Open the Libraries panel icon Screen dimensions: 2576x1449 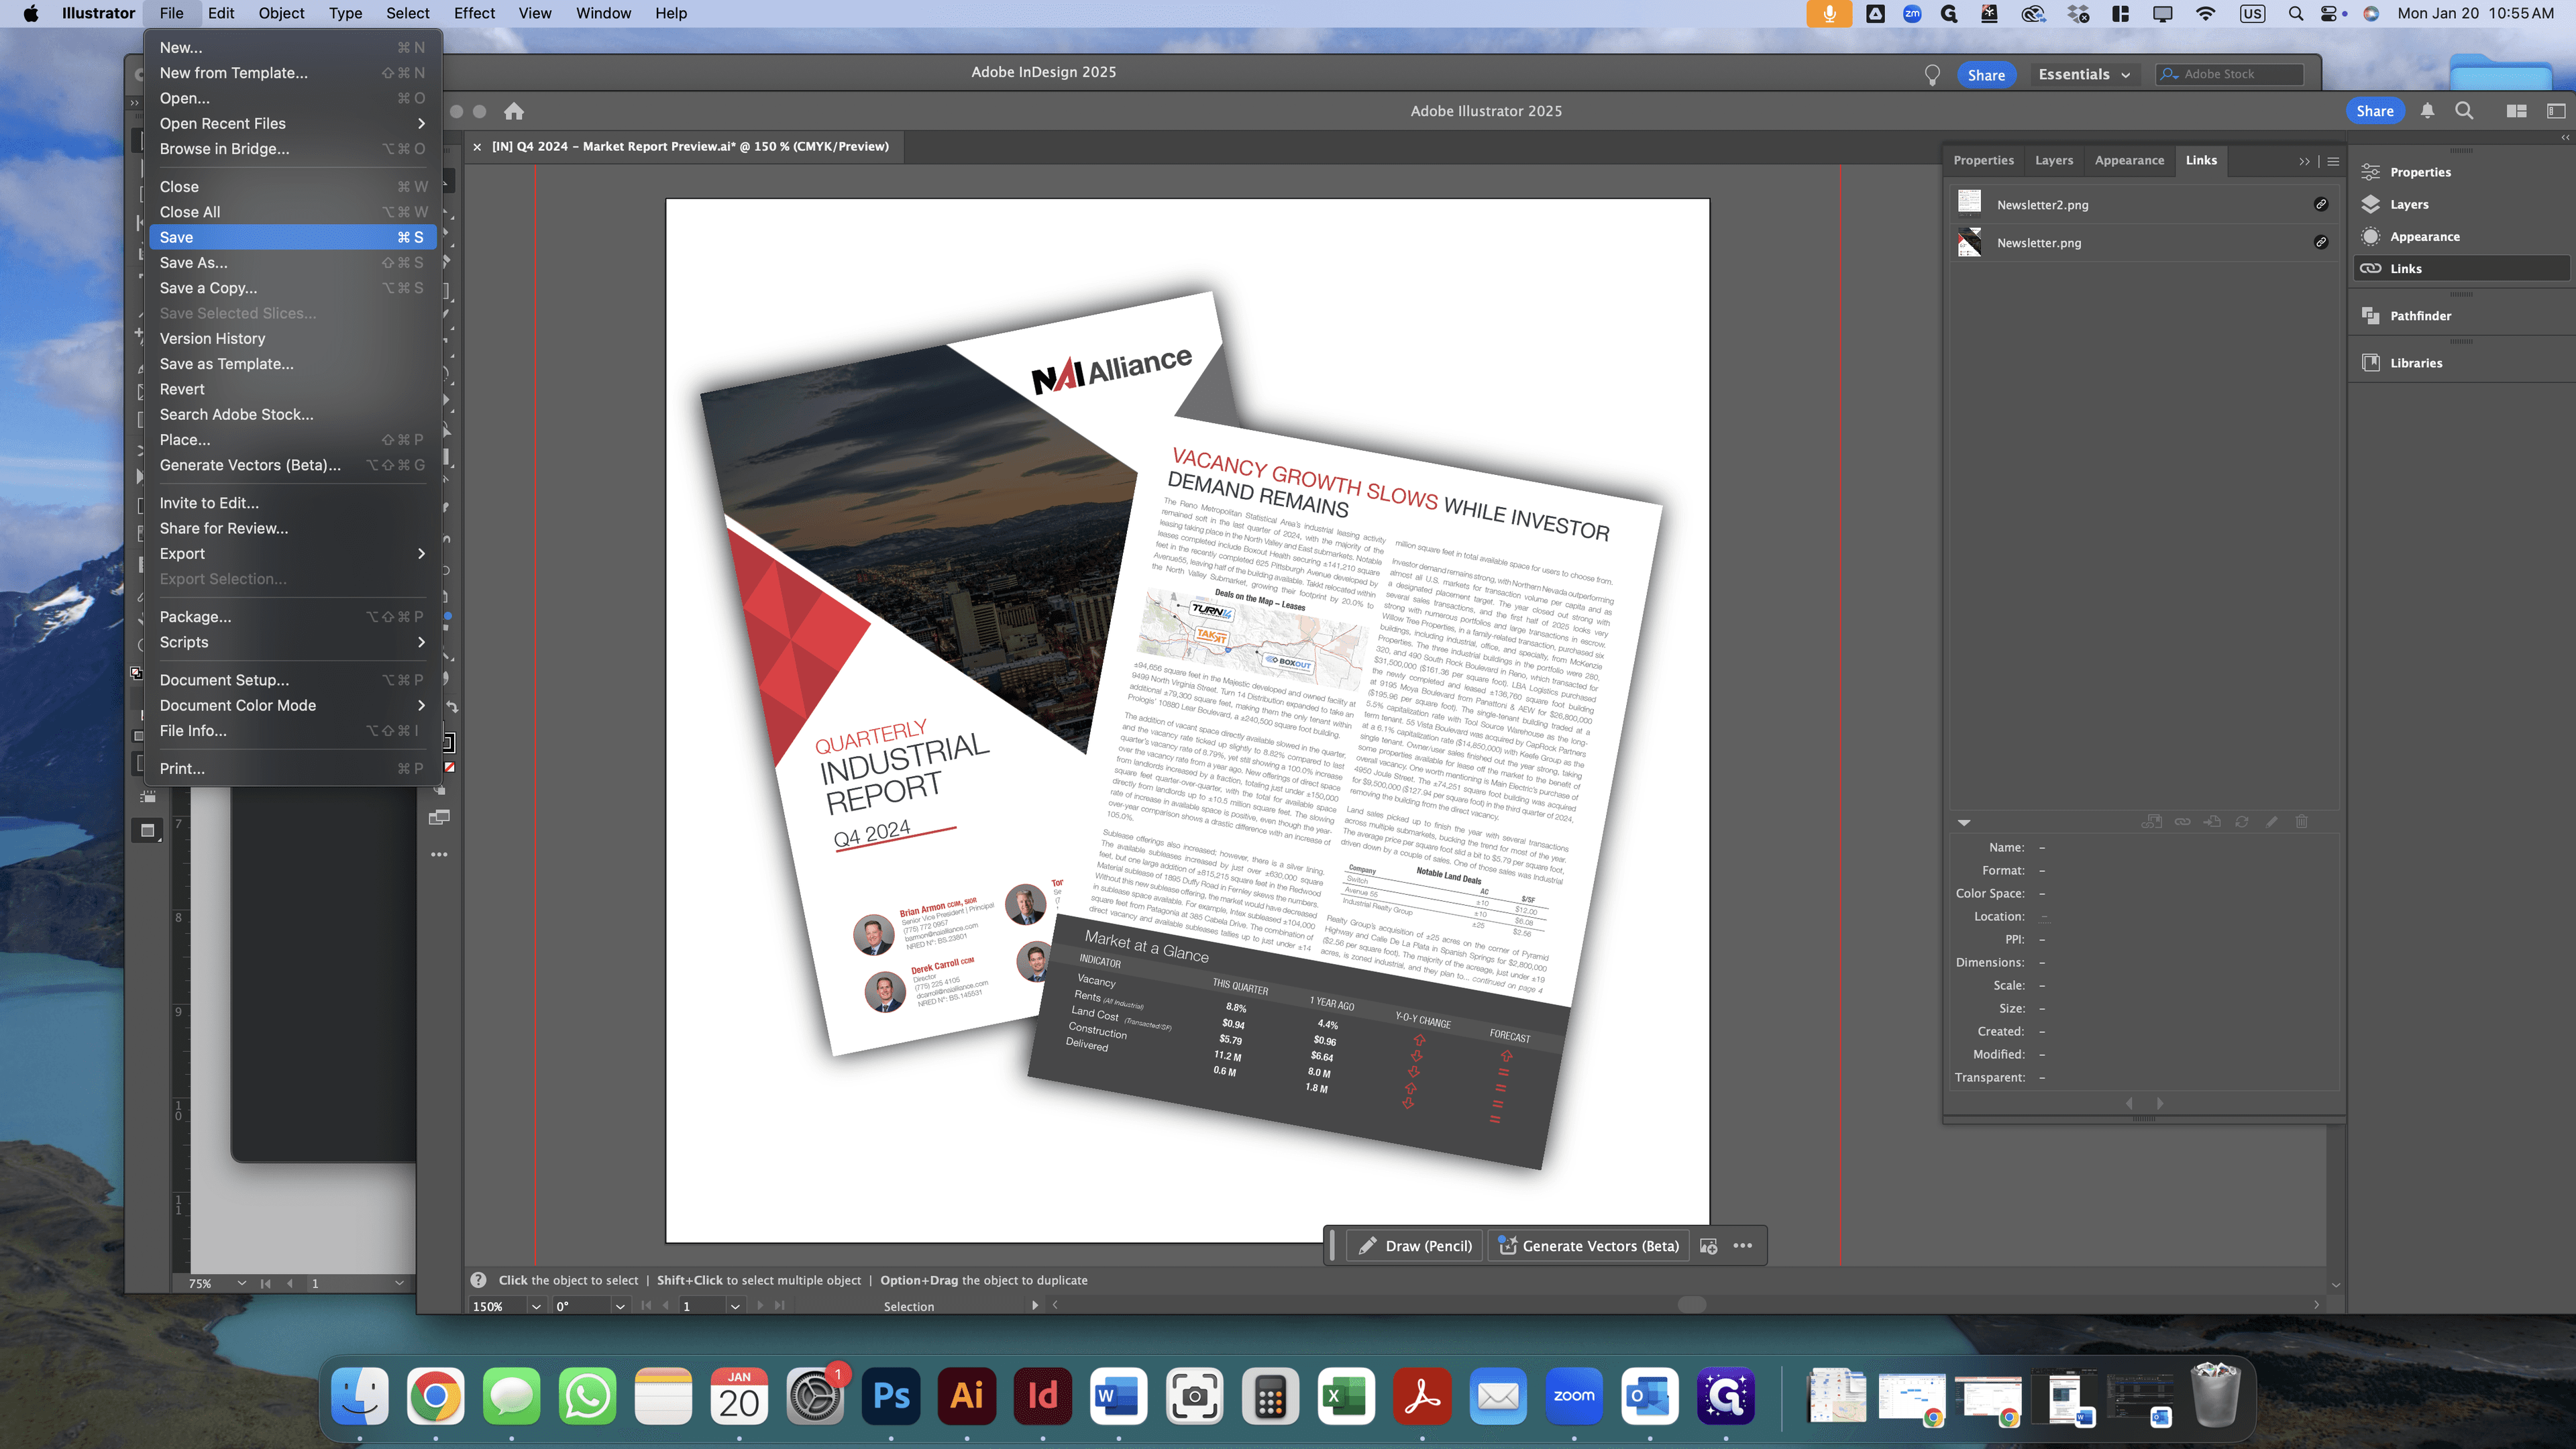click(2370, 363)
